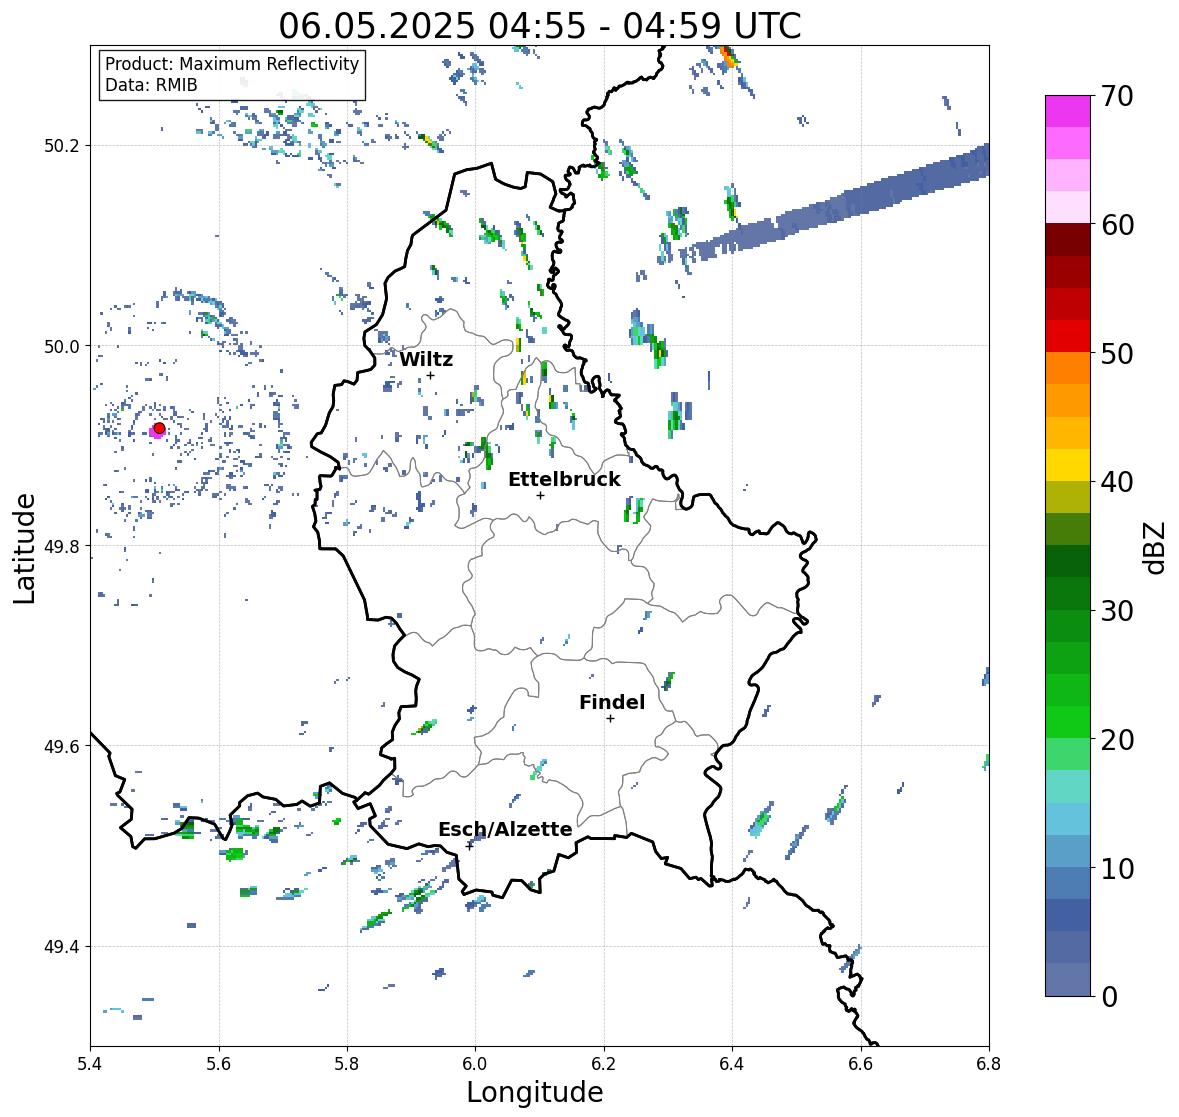1179x1117 pixels.
Task: Click the Latitude axis label
Action: click(x=25, y=549)
